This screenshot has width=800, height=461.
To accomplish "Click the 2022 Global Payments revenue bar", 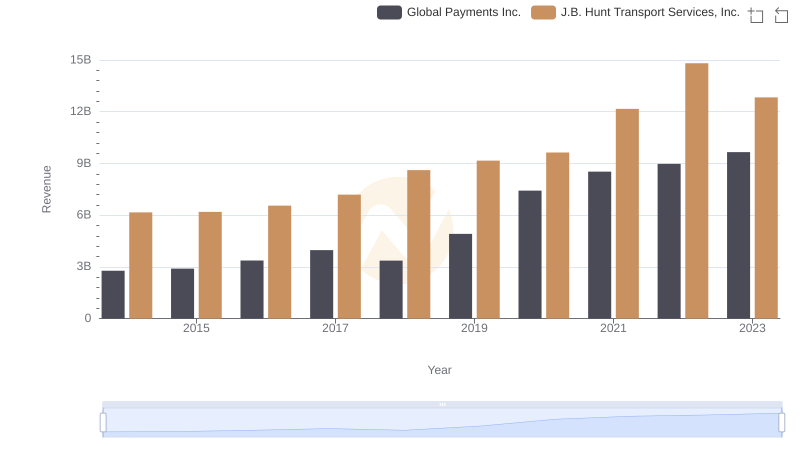I will click(x=669, y=241).
